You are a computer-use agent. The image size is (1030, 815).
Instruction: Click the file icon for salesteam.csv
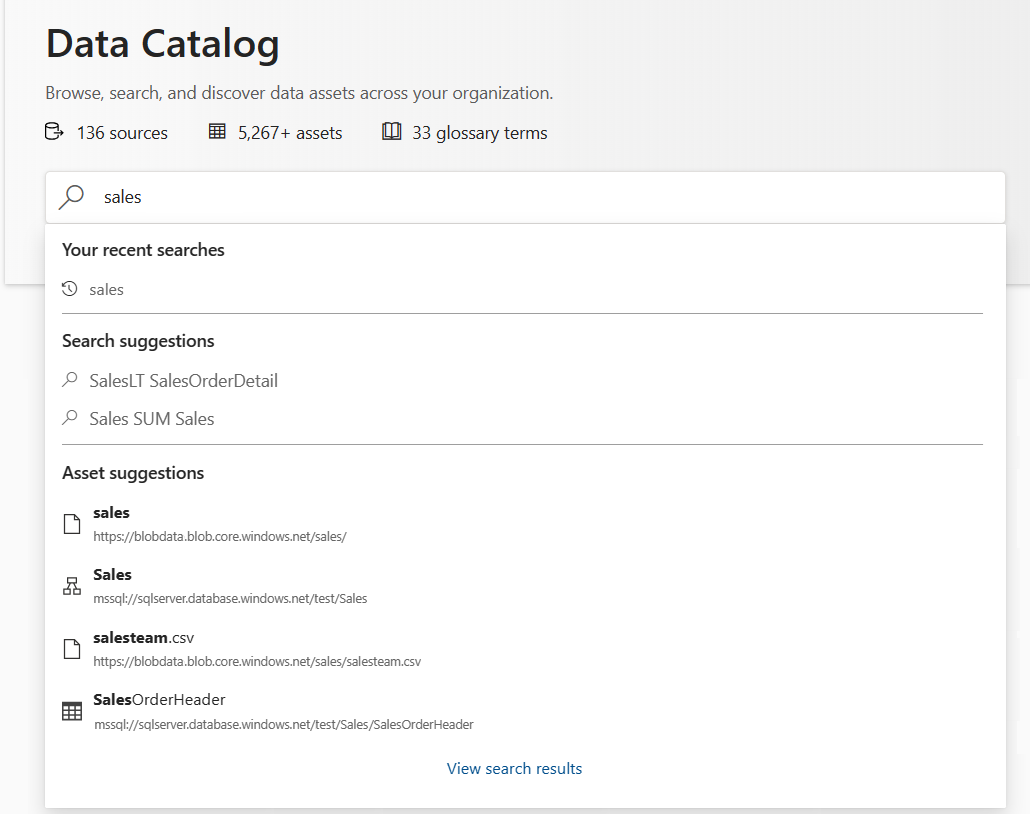[71, 649]
